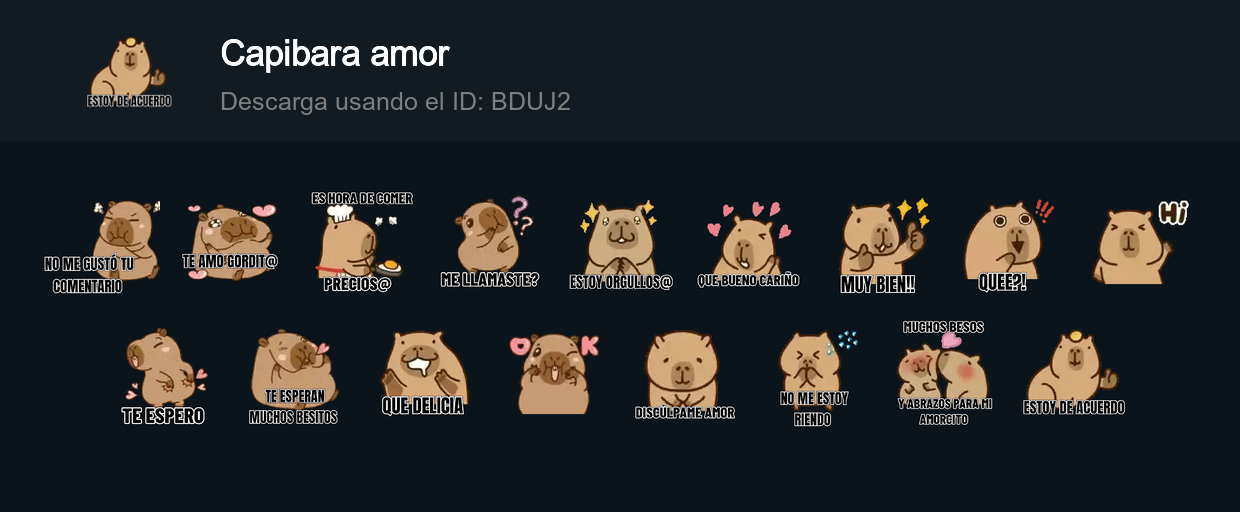Click the 'Que bueno cariño' hearts sticker
Viewport: 1240px width, 512px height.
(x=748, y=243)
